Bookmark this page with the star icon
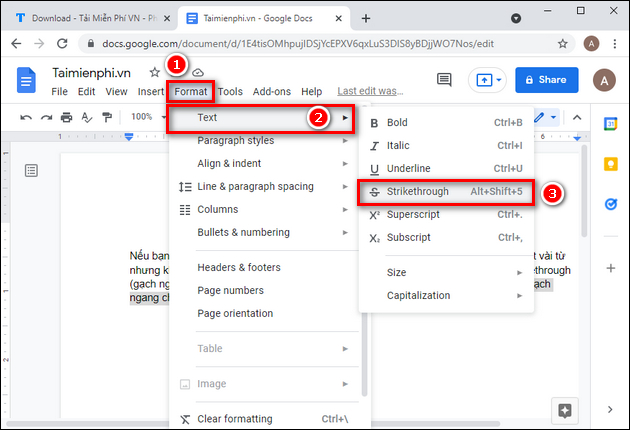The image size is (630, 430). [562, 43]
